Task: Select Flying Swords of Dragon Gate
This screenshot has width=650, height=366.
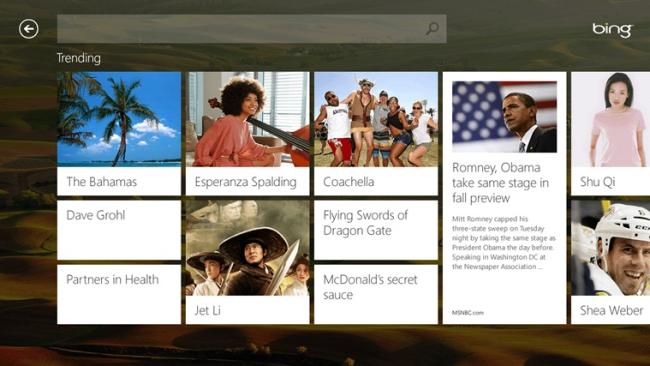Action: point(376,230)
